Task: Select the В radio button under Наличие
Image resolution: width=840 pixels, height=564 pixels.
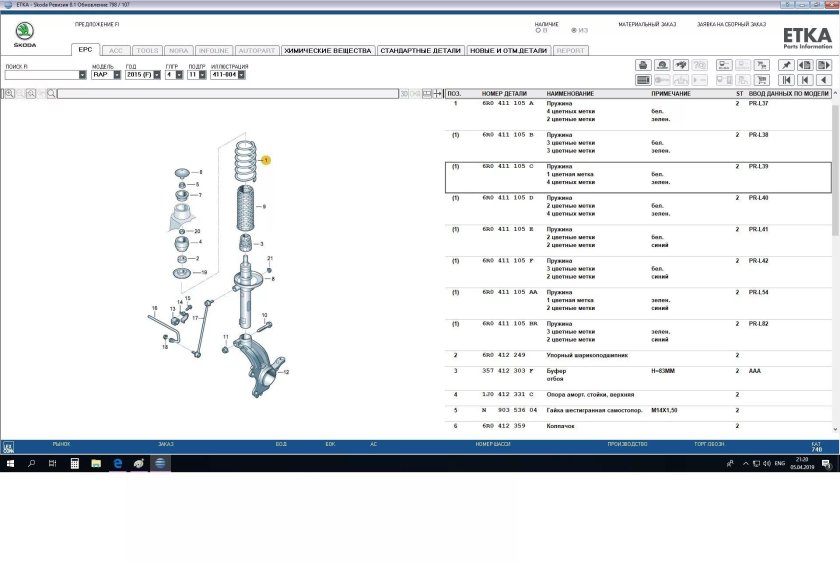Action: 537,30
